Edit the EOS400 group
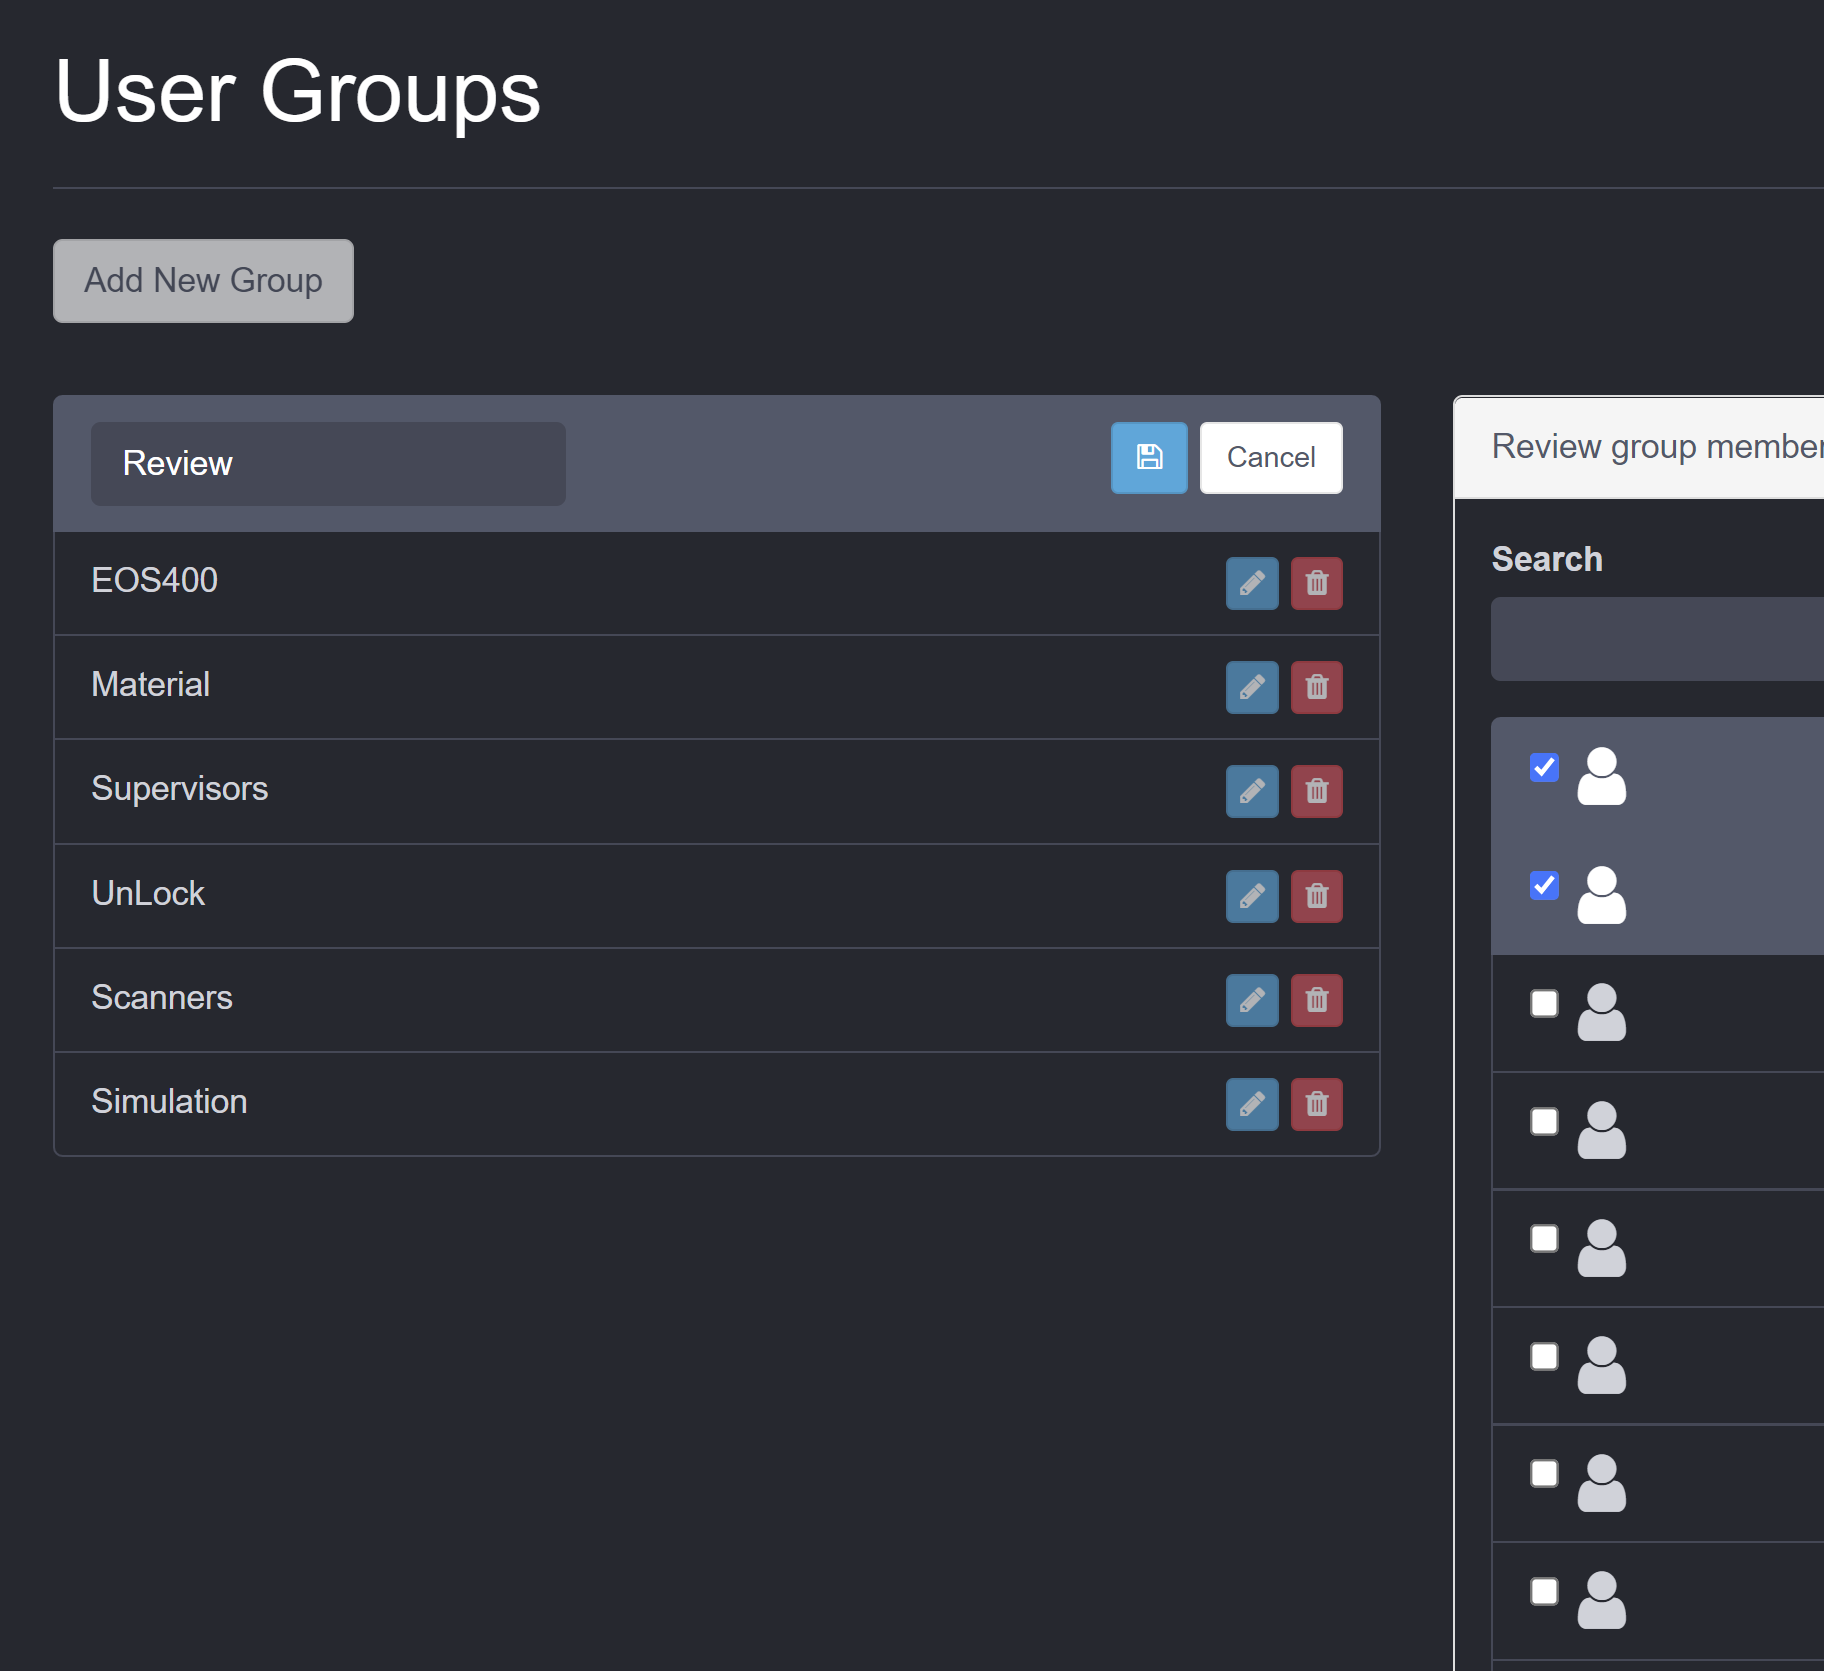This screenshot has height=1671, width=1824. pyautogui.click(x=1252, y=583)
